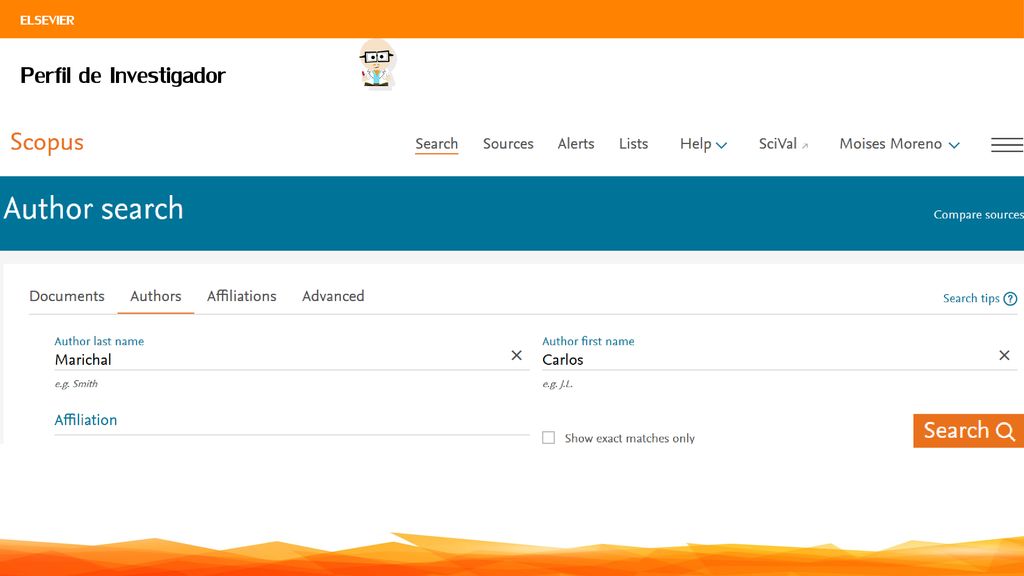Click the researcher cartoon avatar image

pyautogui.click(x=377, y=63)
